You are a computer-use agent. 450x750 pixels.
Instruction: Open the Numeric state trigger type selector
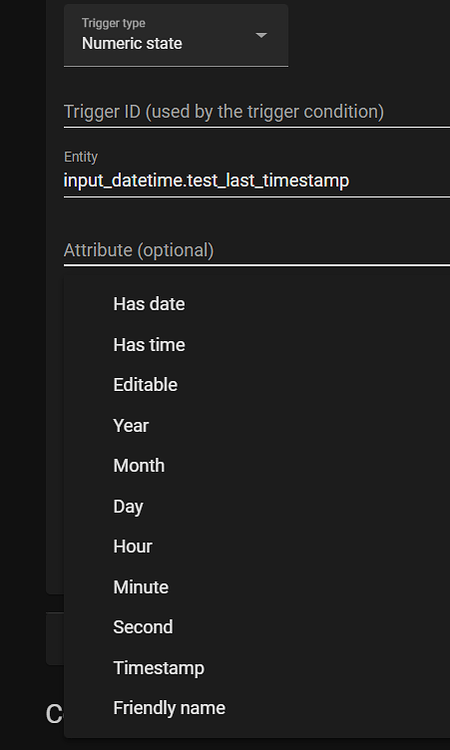coord(176,35)
